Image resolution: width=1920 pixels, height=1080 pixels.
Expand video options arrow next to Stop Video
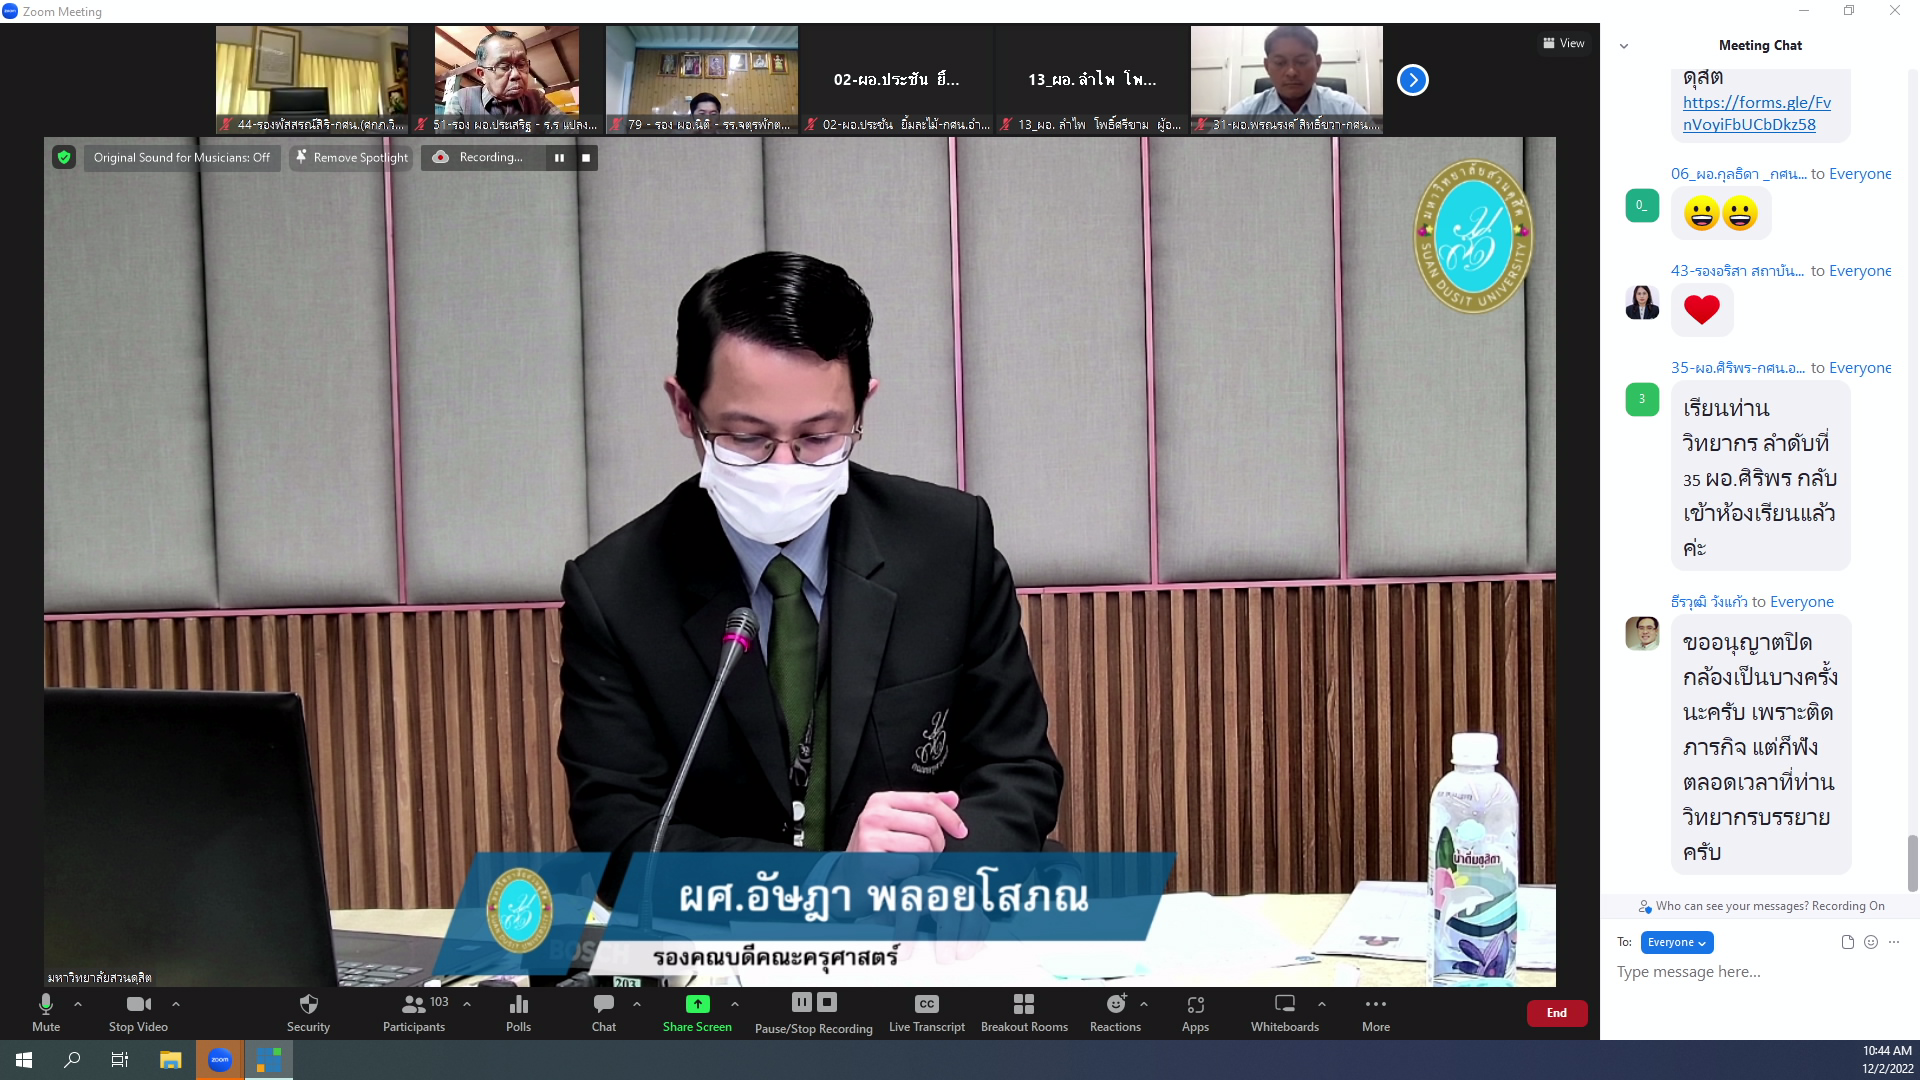pyautogui.click(x=176, y=1004)
